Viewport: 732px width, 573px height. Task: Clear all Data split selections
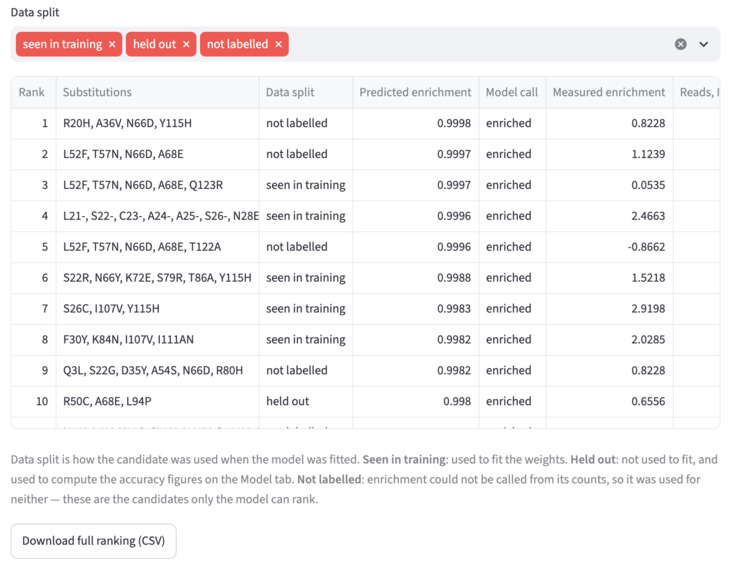[681, 44]
